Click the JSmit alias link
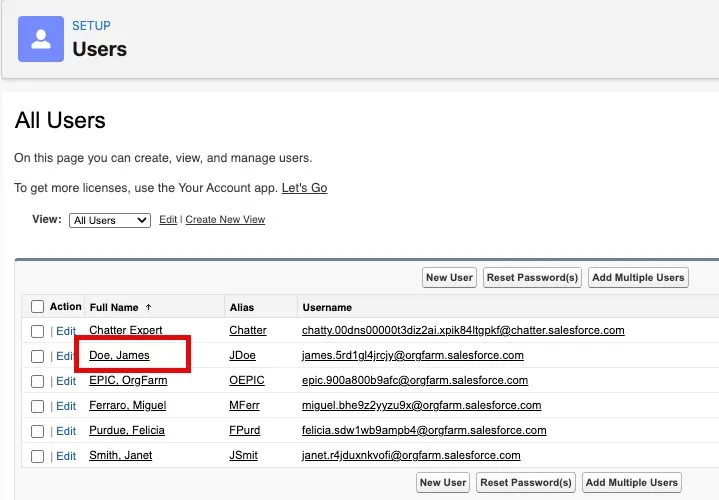This screenshot has height=500, width=719. 243,455
